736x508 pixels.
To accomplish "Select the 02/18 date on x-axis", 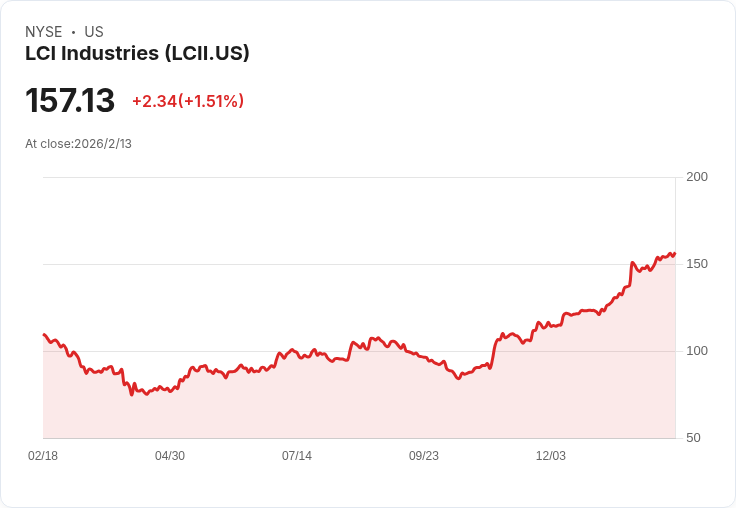I will pos(43,456).
